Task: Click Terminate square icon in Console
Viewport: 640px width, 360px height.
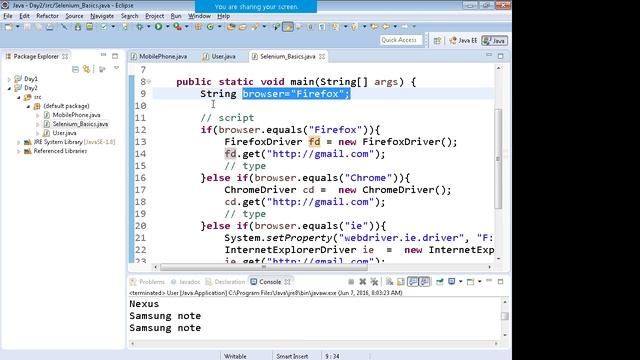Action: (x=351, y=282)
